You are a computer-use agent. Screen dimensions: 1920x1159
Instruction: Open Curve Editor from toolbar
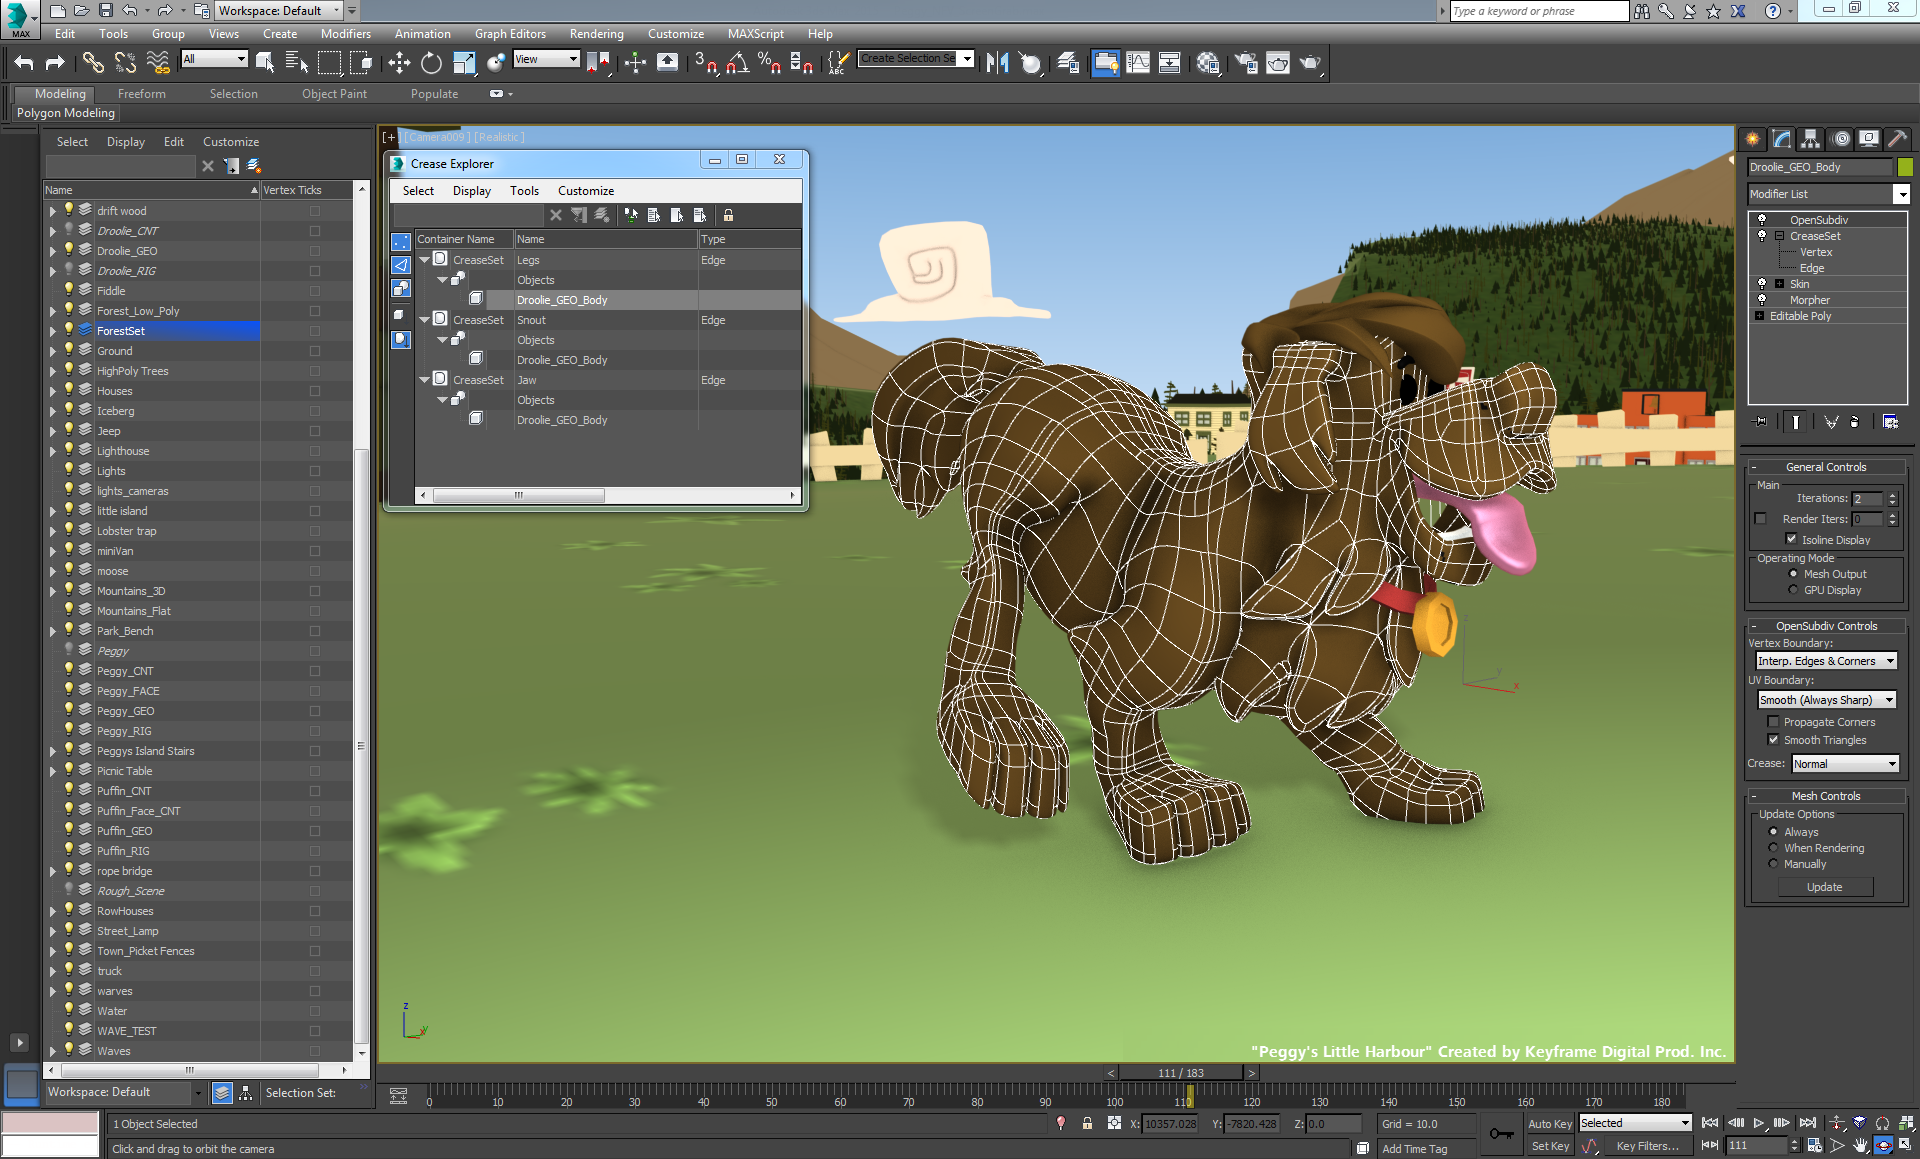[x=1138, y=63]
